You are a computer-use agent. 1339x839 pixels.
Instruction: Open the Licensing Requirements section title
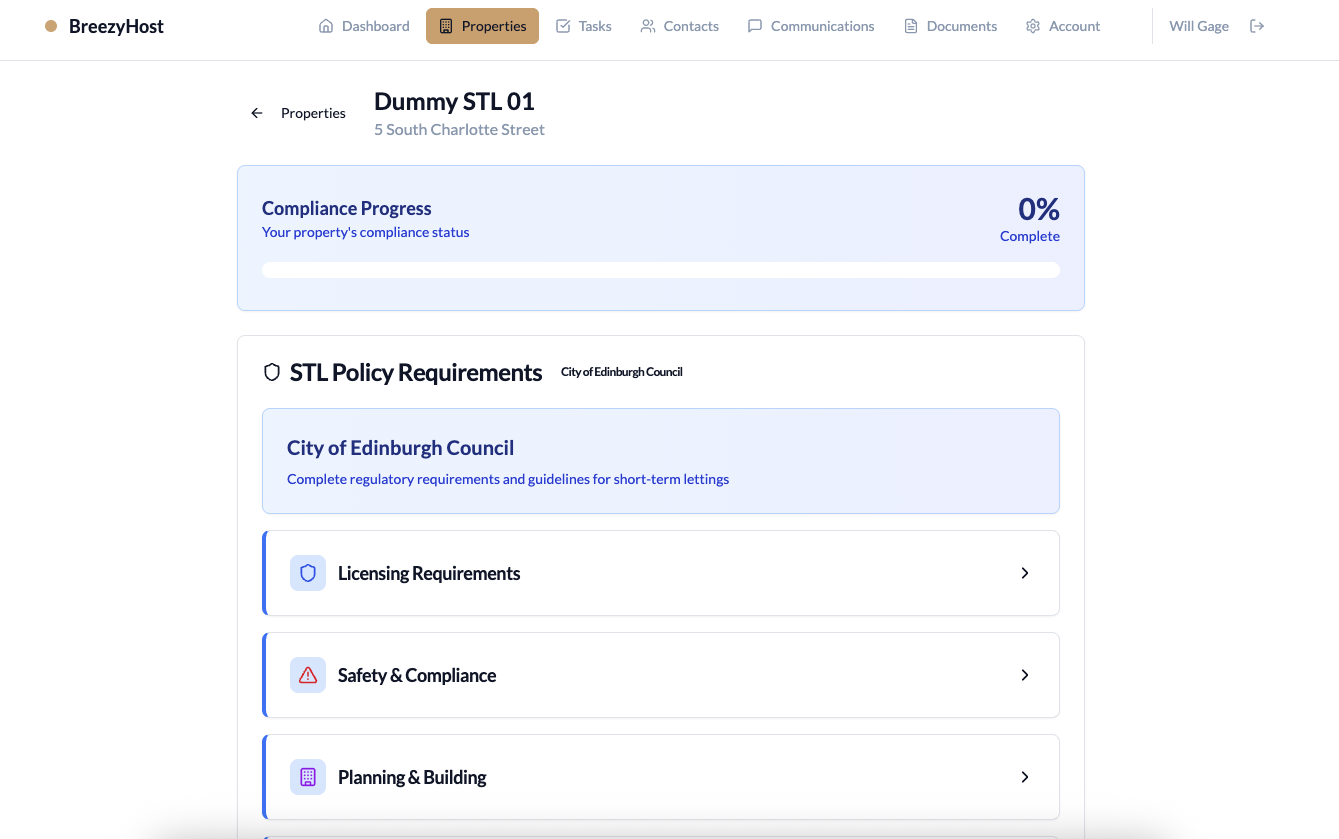pyautogui.click(x=429, y=573)
